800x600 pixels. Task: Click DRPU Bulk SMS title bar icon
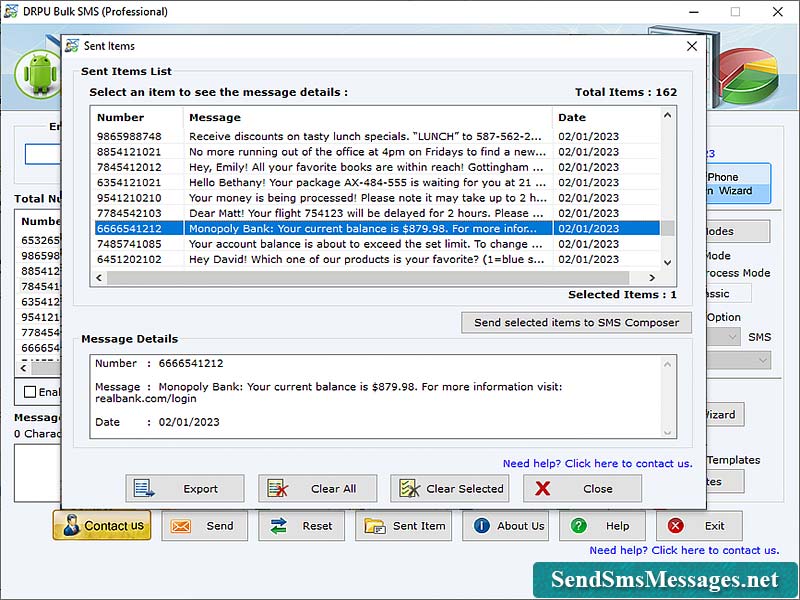[x=11, y=11]
